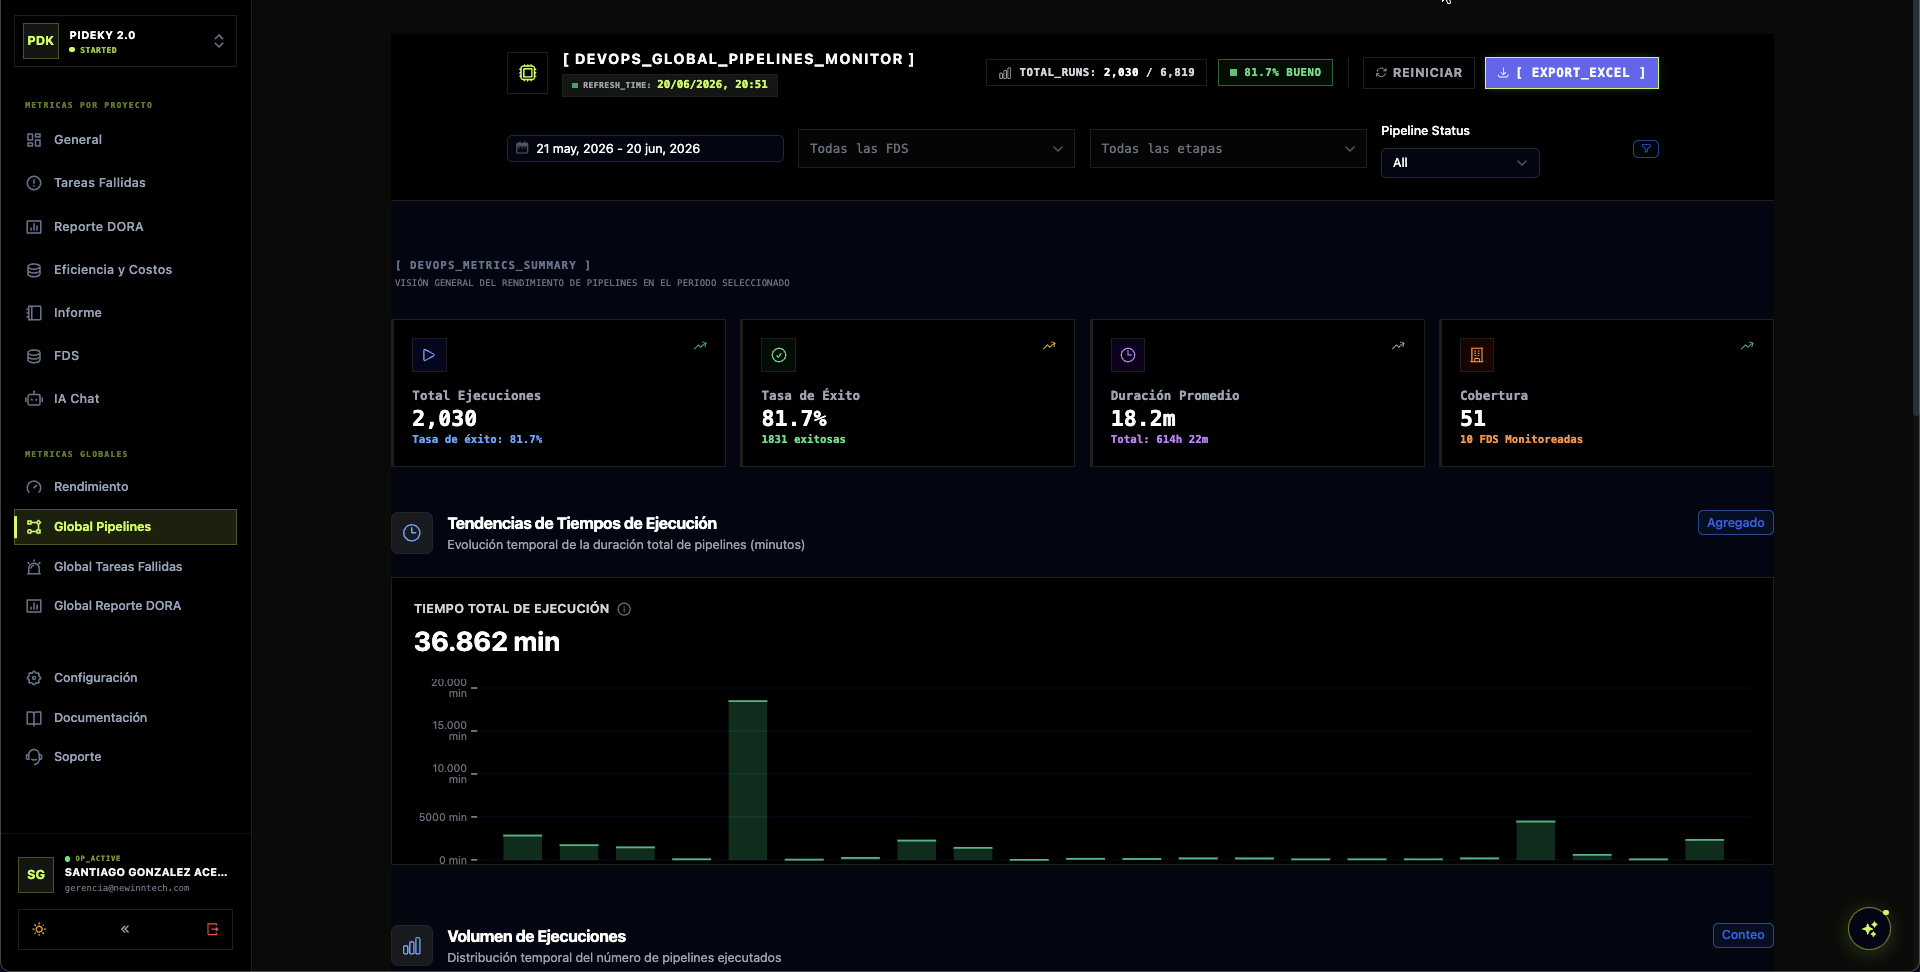Expand the PIDEKY 2.0 project switcher
This screenshot has width=1920, height=972.
(125, 41)
